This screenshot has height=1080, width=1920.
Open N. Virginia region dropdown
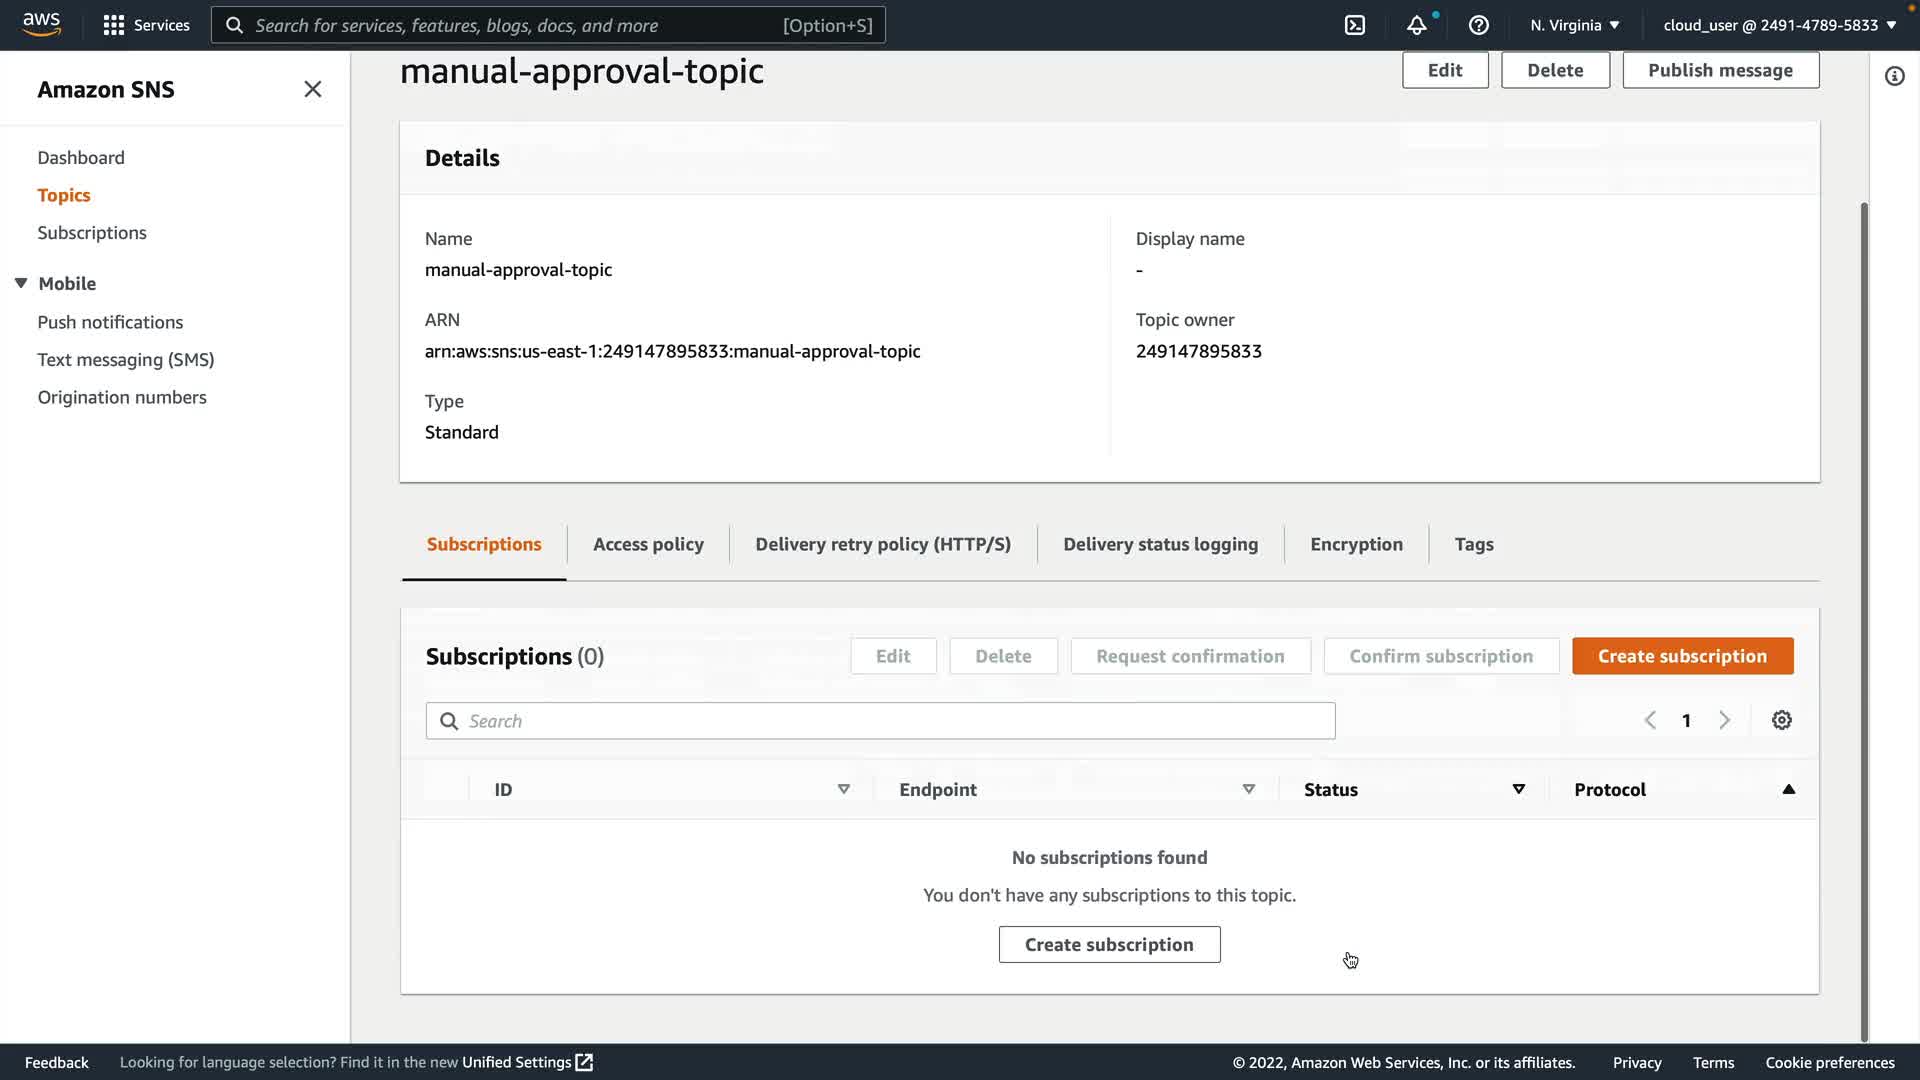click(x=1574, y=25)
